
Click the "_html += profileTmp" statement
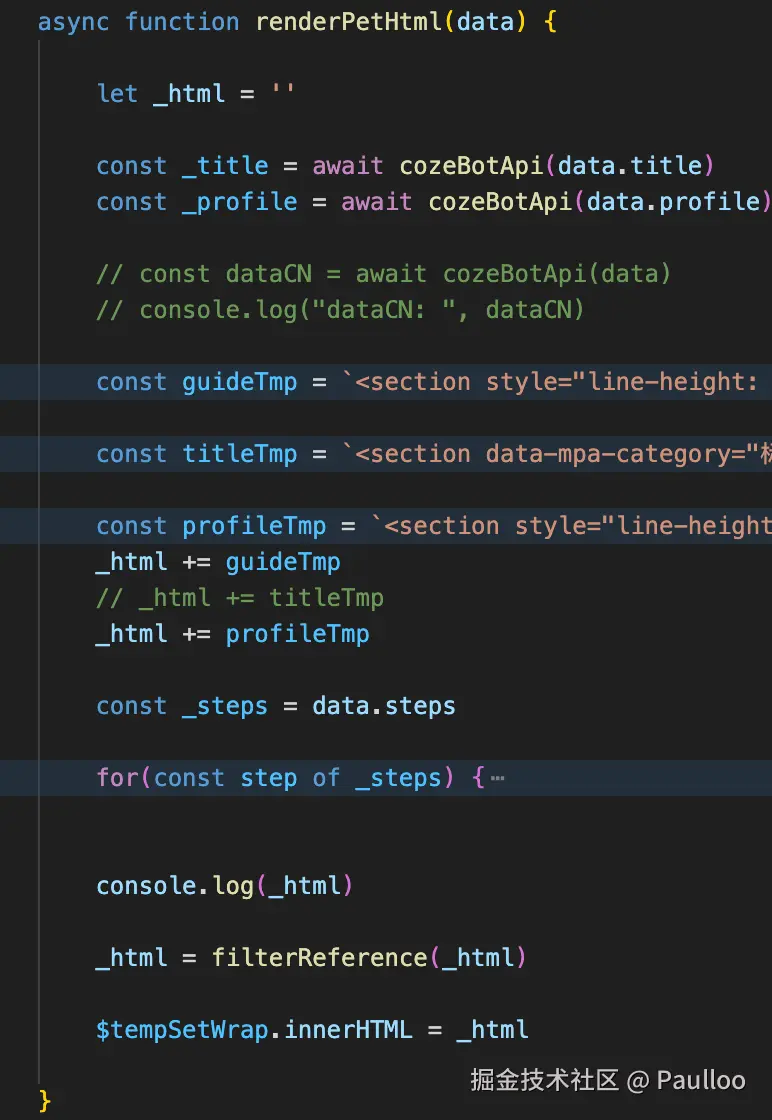[x=232, y=634]
